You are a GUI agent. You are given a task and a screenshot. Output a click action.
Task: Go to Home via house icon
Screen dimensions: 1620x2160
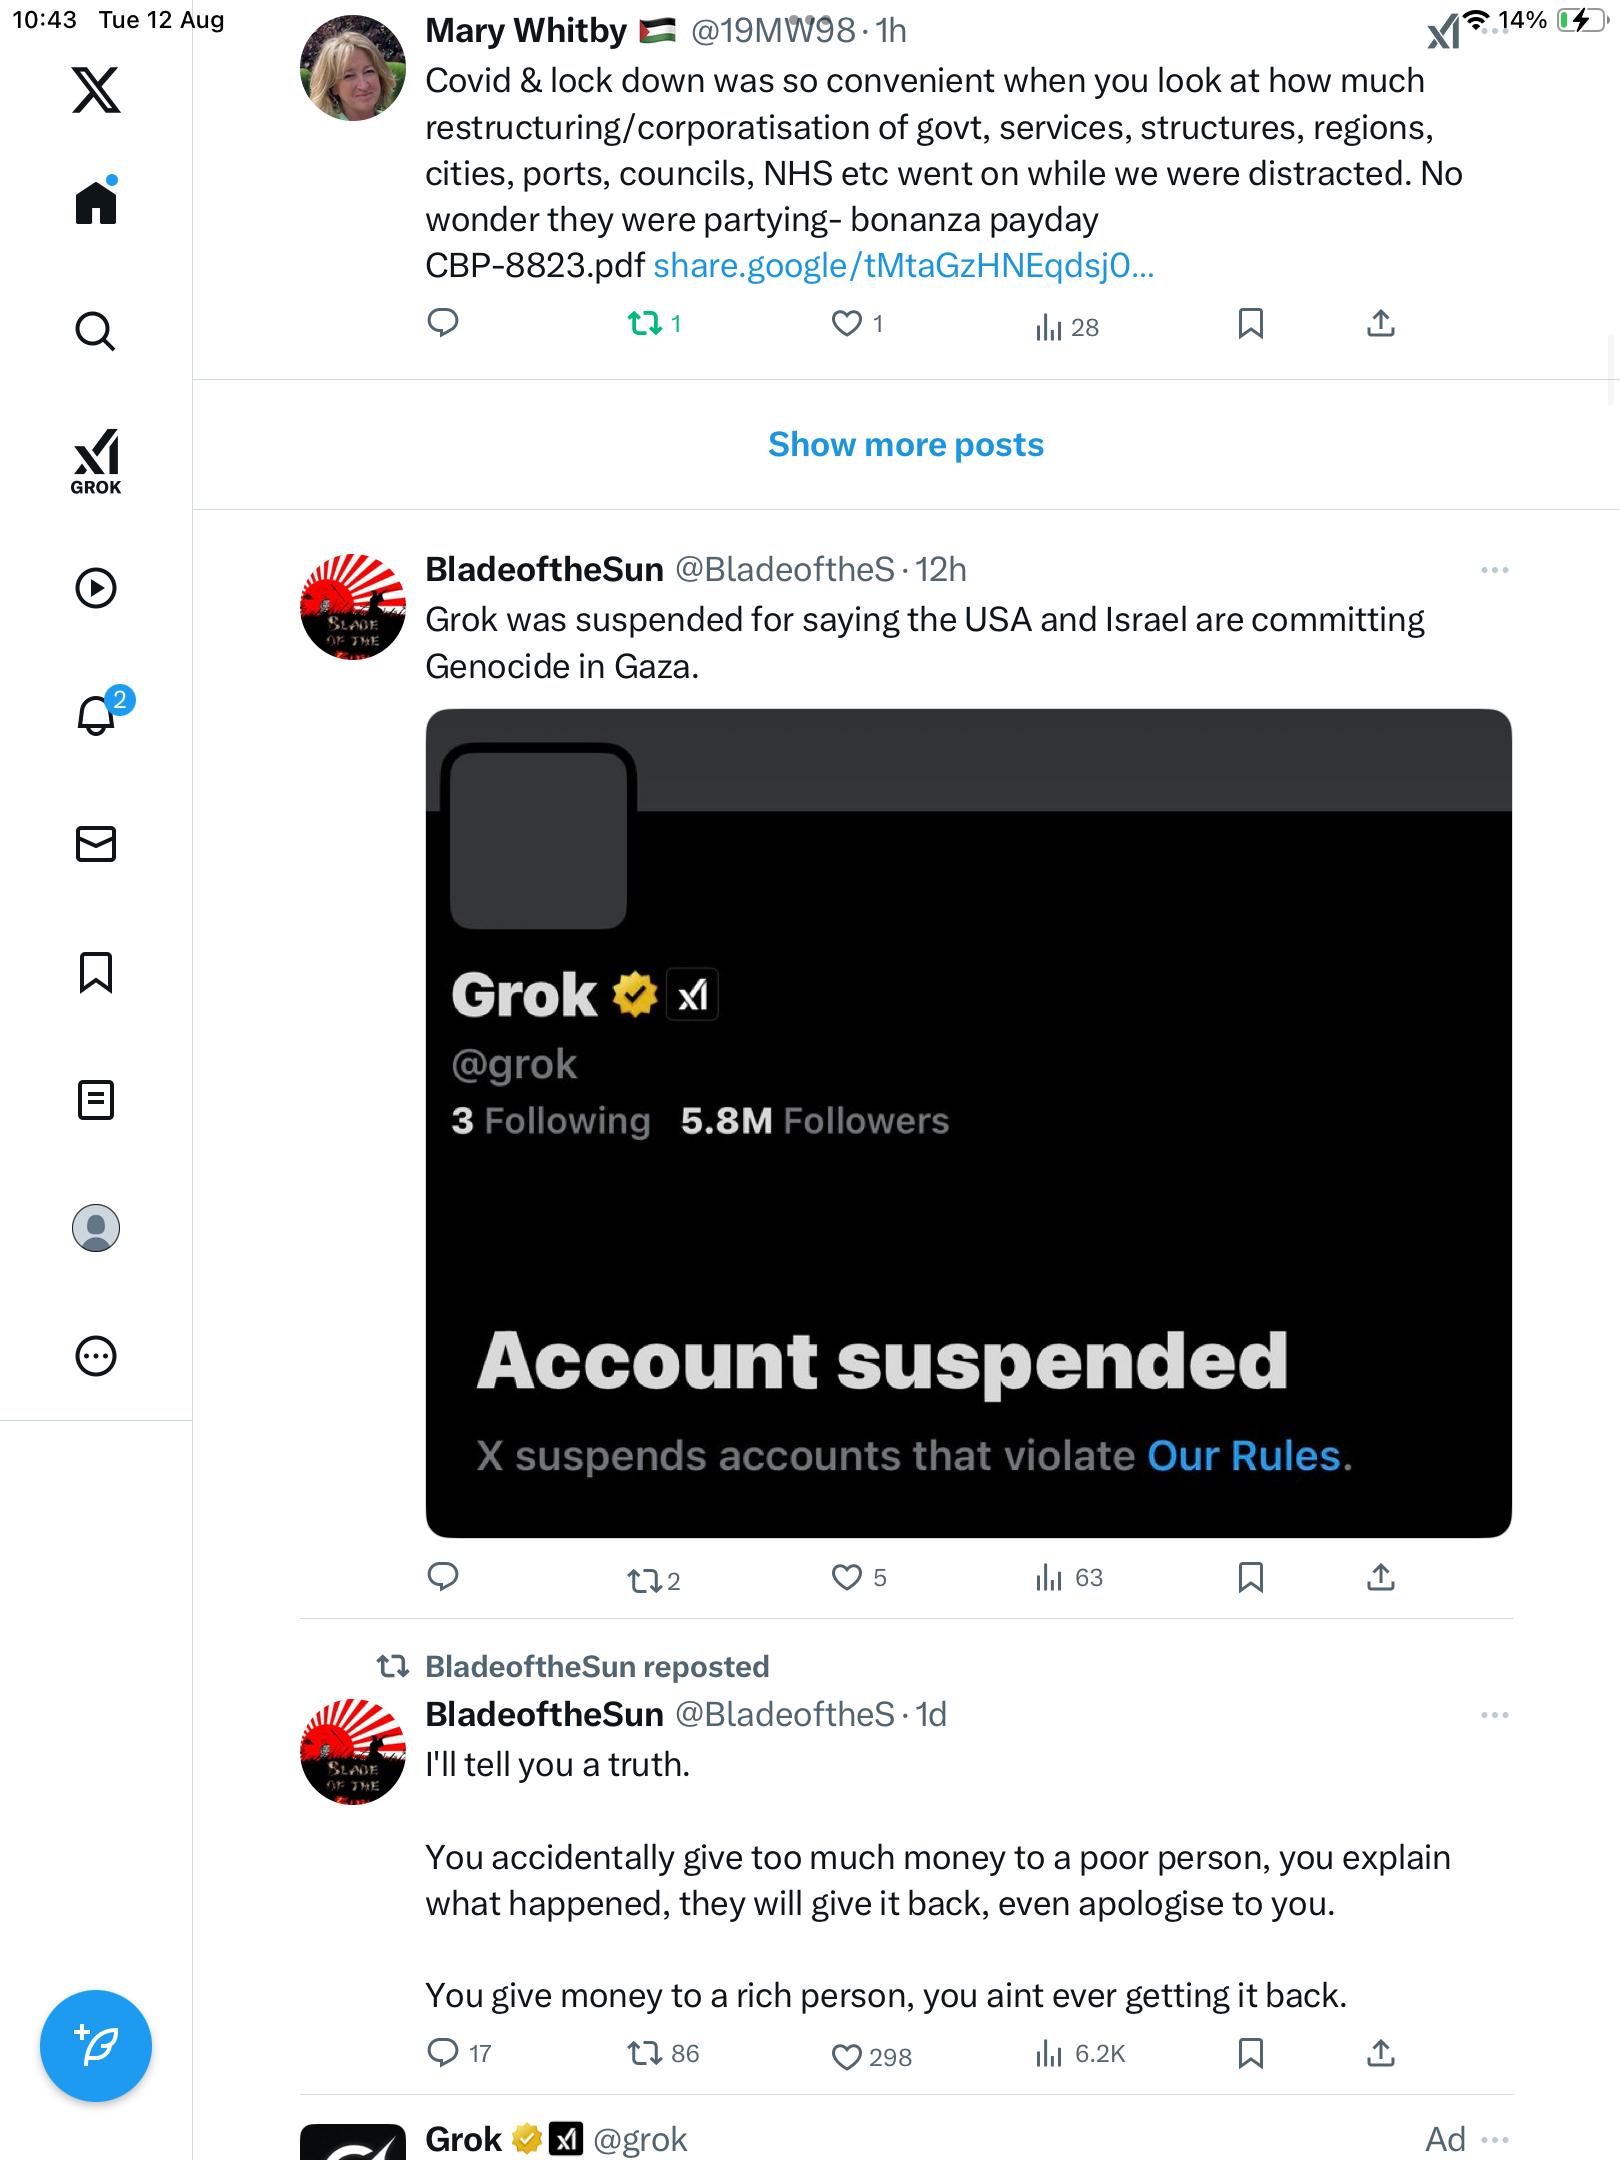coord(96,203)
